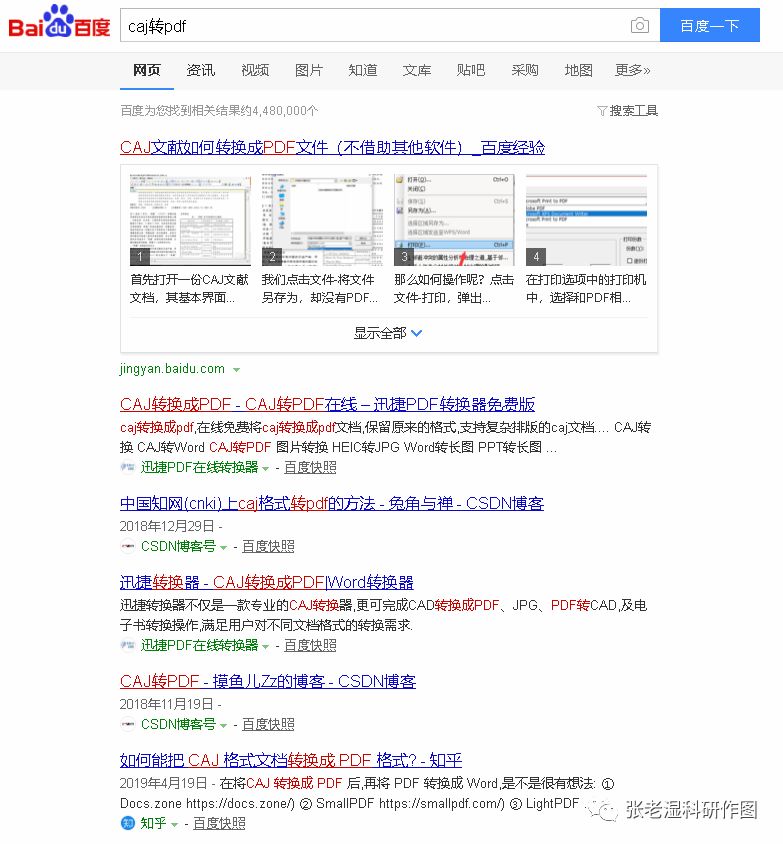Image resolution: width=783 pixels, height=844 pixels.
Task: Click CSDN博客号 under 2018年11月19日 result
Action: 178,724
